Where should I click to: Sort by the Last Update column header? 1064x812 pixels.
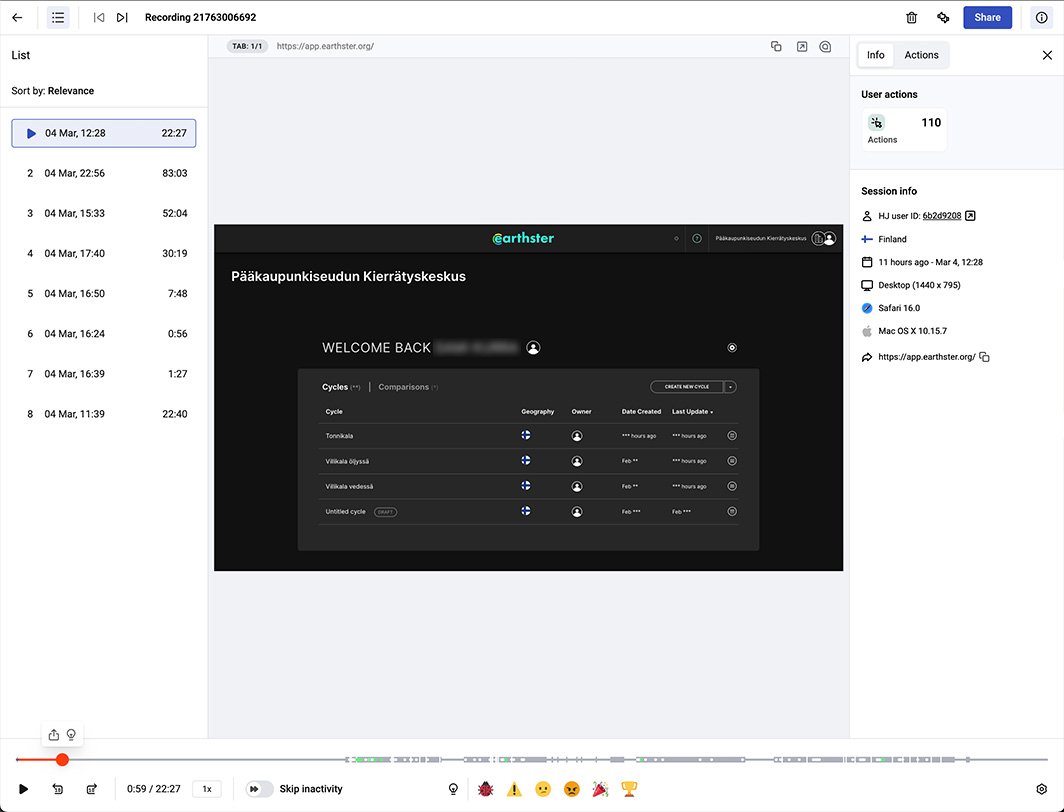(x=692, y=412)
